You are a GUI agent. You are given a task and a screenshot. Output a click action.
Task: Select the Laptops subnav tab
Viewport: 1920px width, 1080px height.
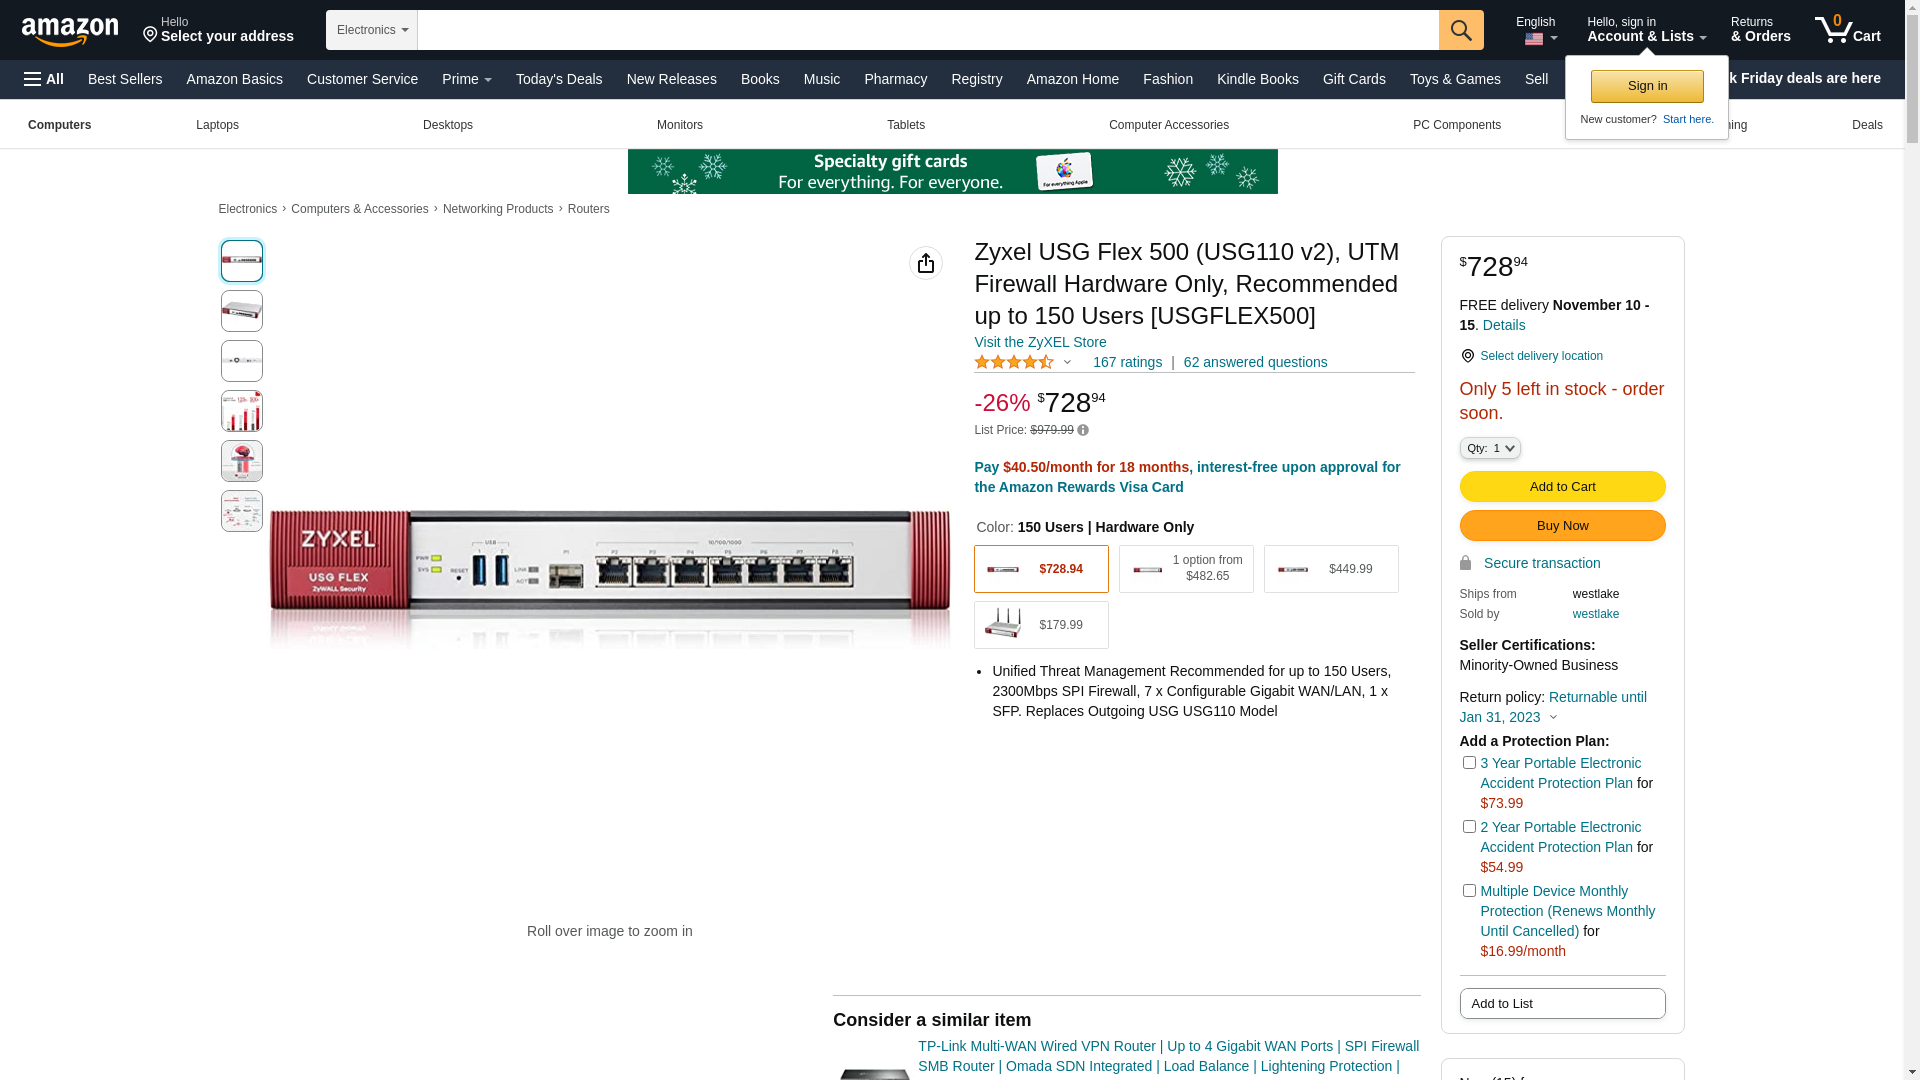click(217, 125)
